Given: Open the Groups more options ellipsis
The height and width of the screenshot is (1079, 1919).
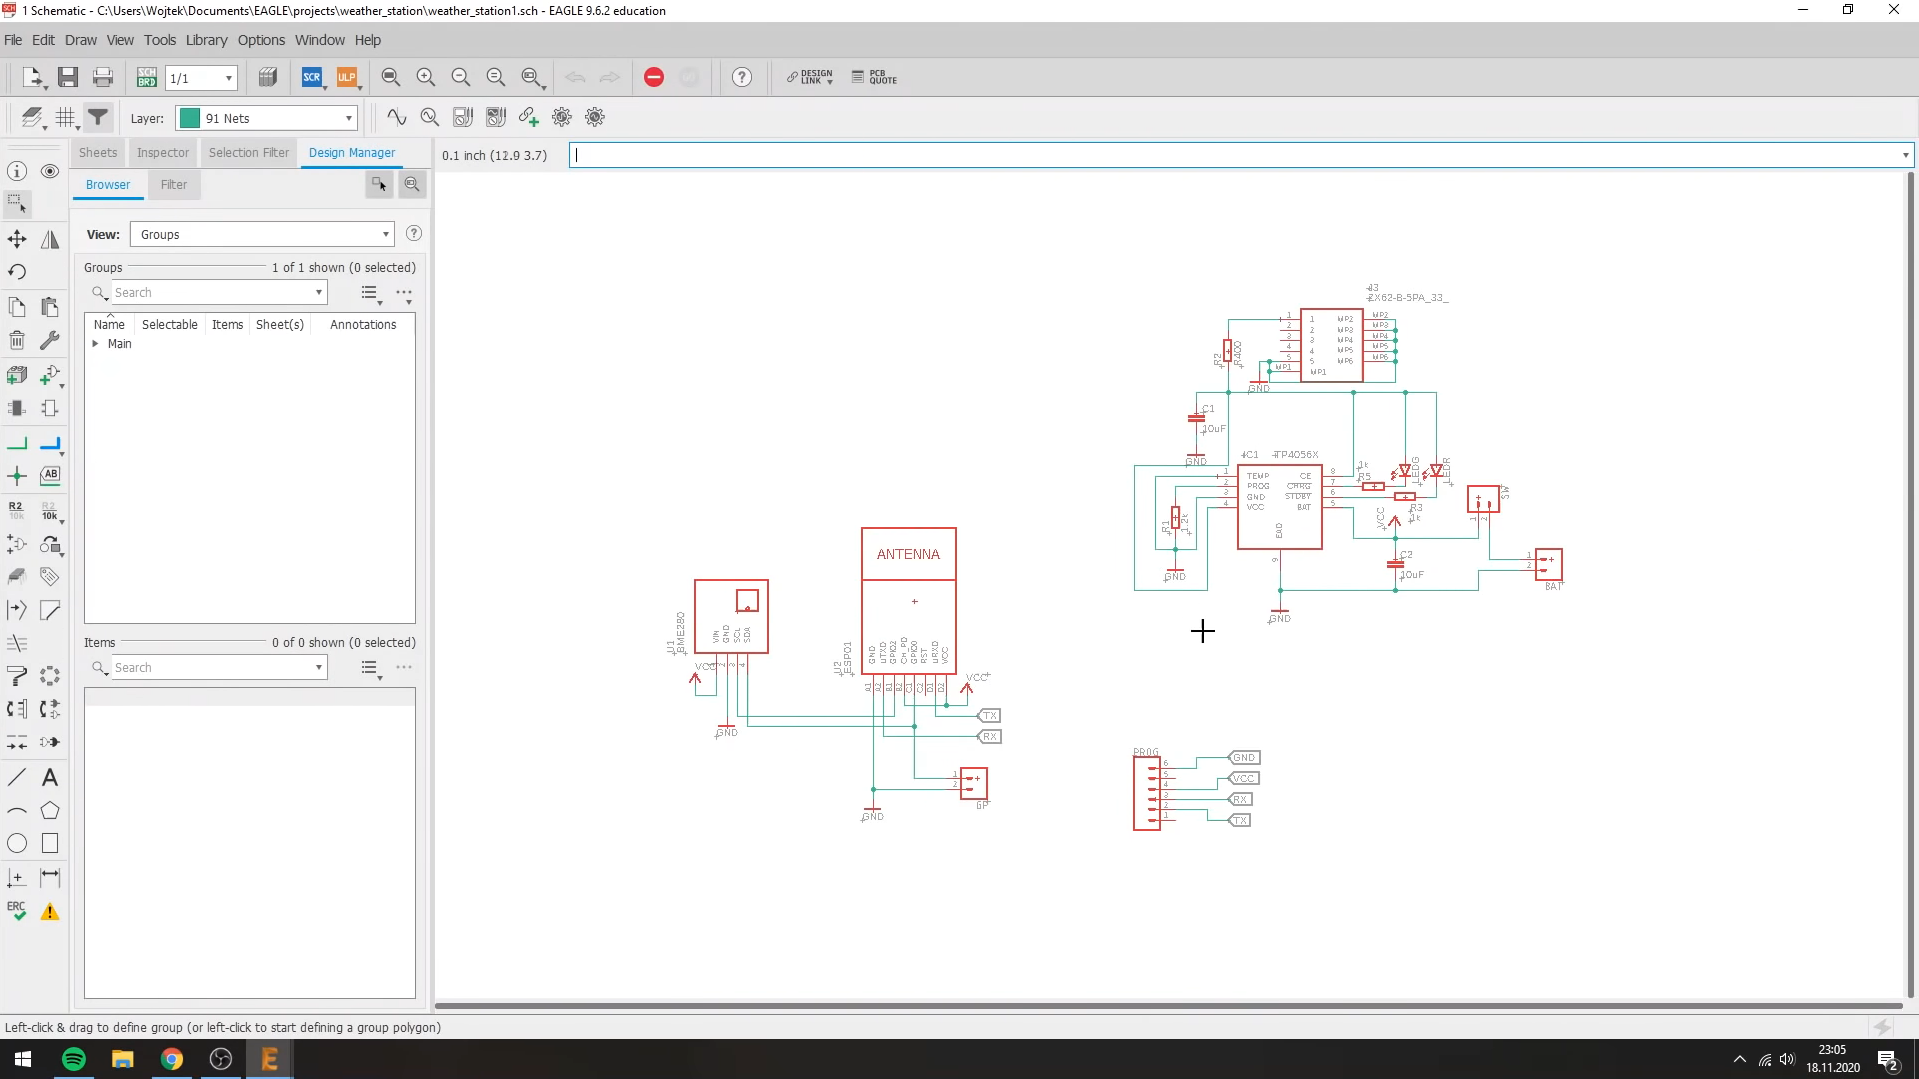Looking at the screenshot, I should point(404,293).
